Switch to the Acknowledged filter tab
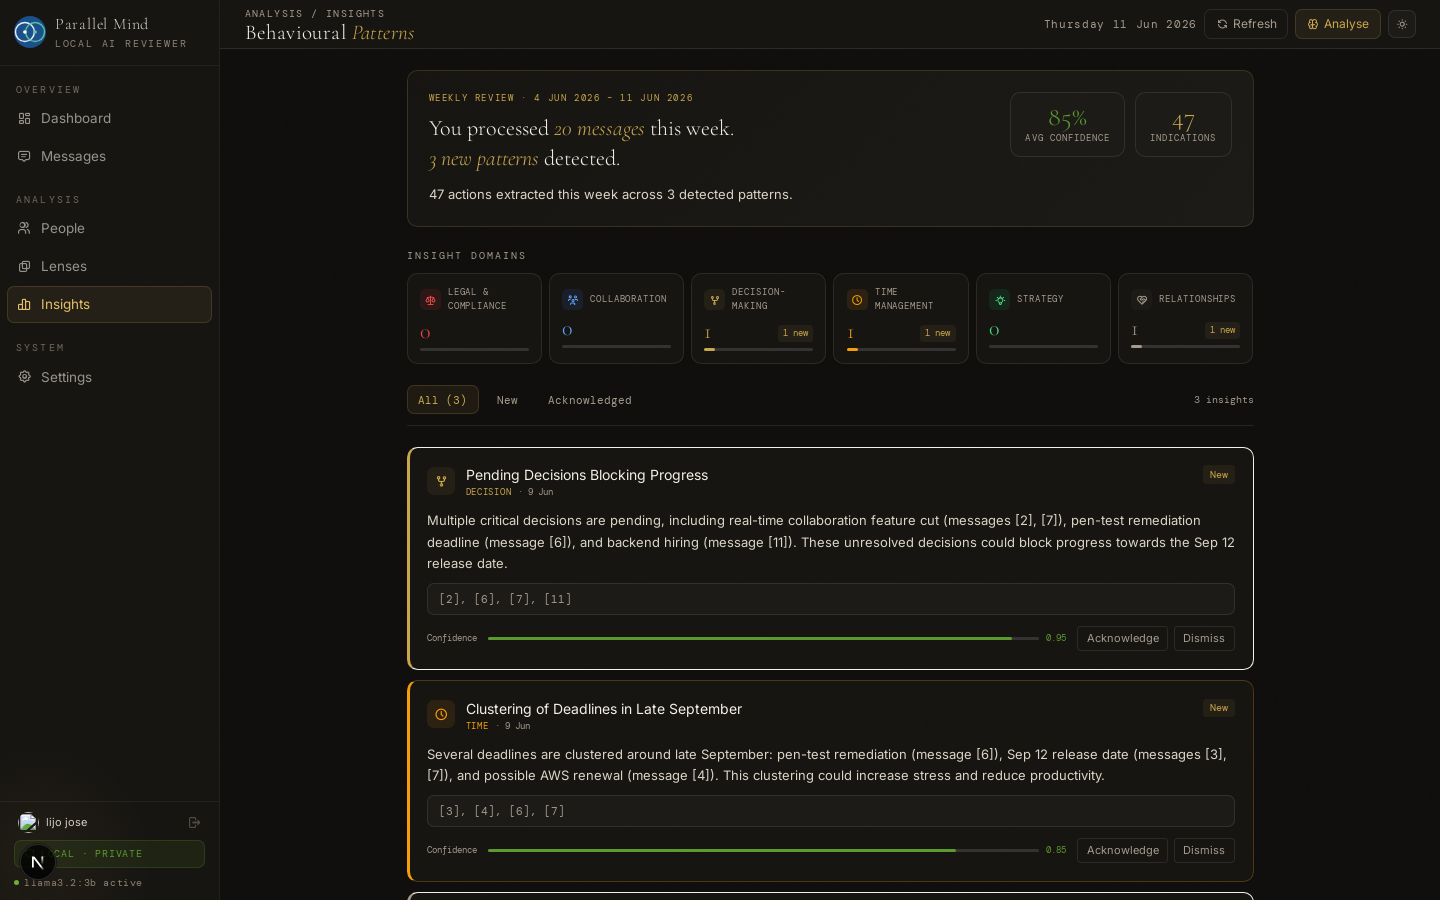The height and width of the screenshot is (900, 1440). pos(590,400)
